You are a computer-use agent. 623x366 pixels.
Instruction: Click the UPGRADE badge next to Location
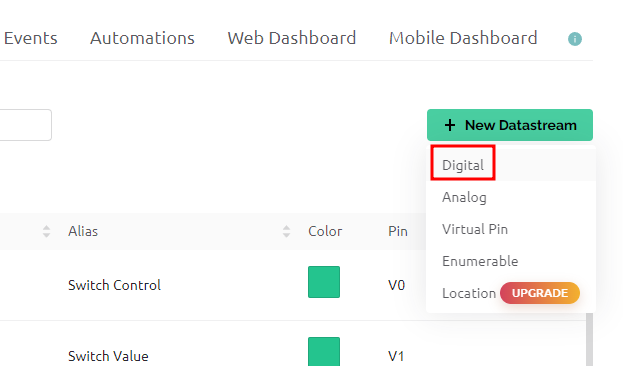tap(540, 293)
